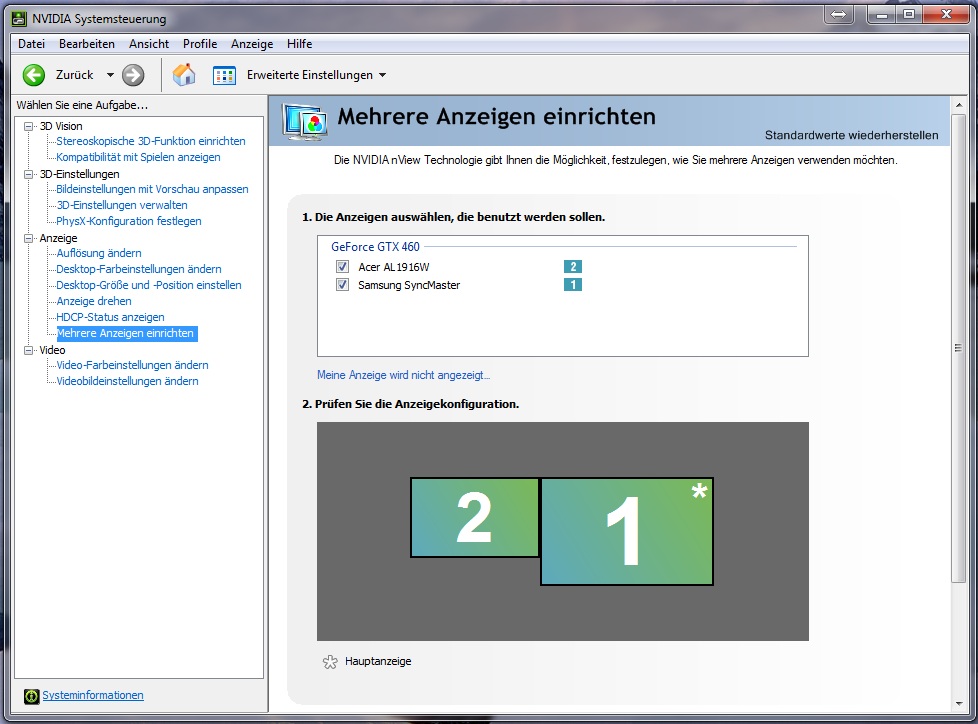Click Meine Anzeige wird nicht angezeigt link
This screenshot has width=978, height=724.
(404, 375)
